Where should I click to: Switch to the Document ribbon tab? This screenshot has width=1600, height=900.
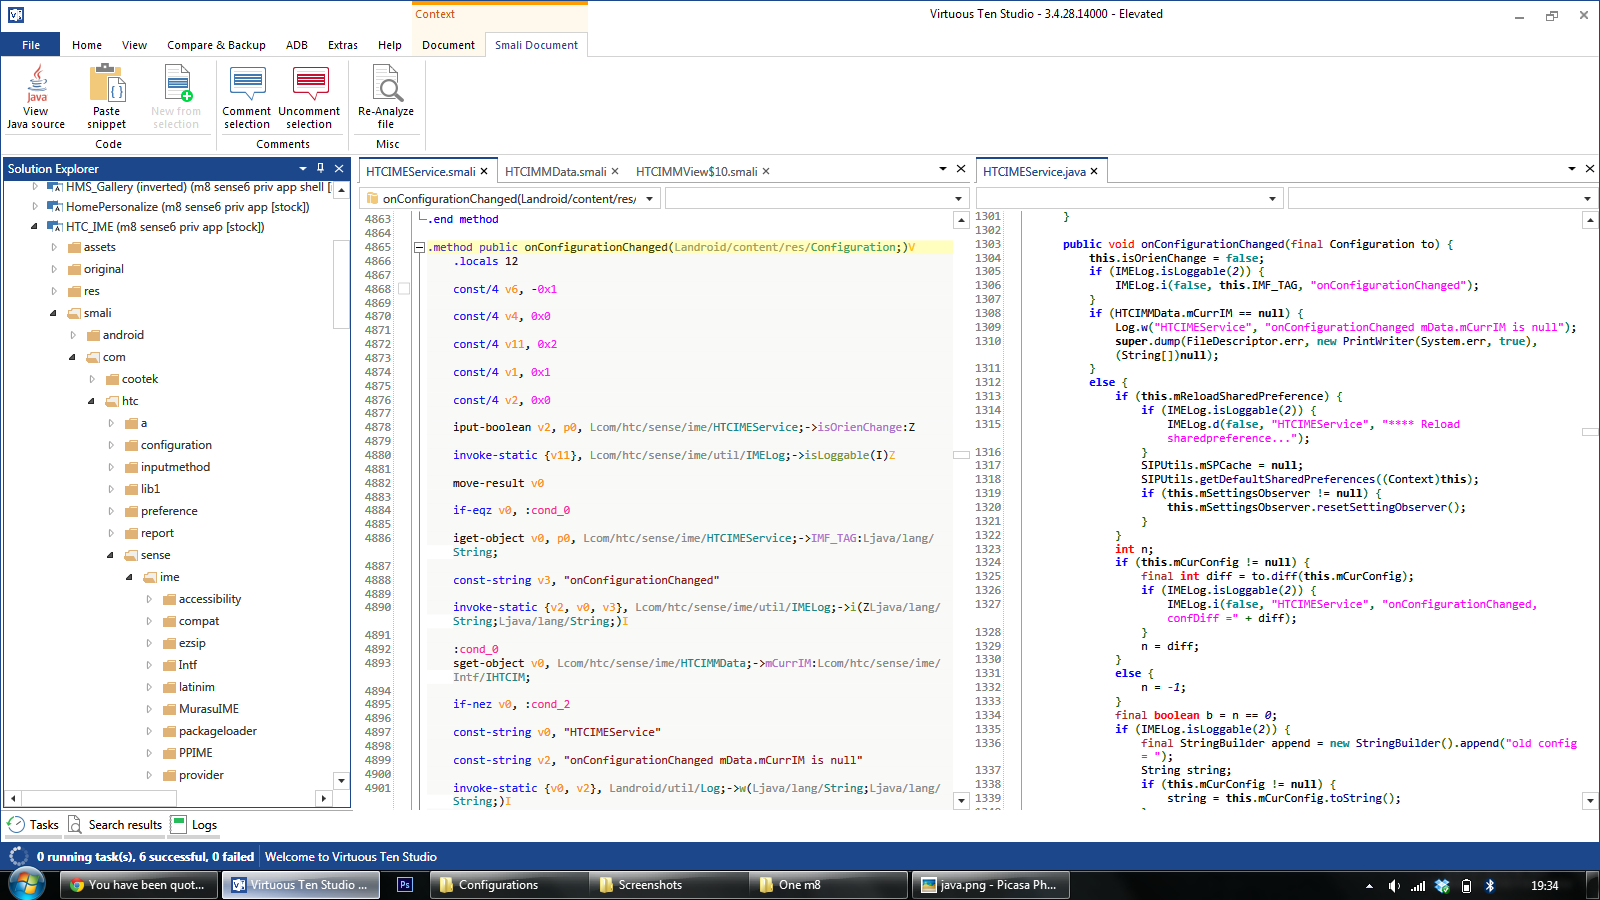click(448, 45)
